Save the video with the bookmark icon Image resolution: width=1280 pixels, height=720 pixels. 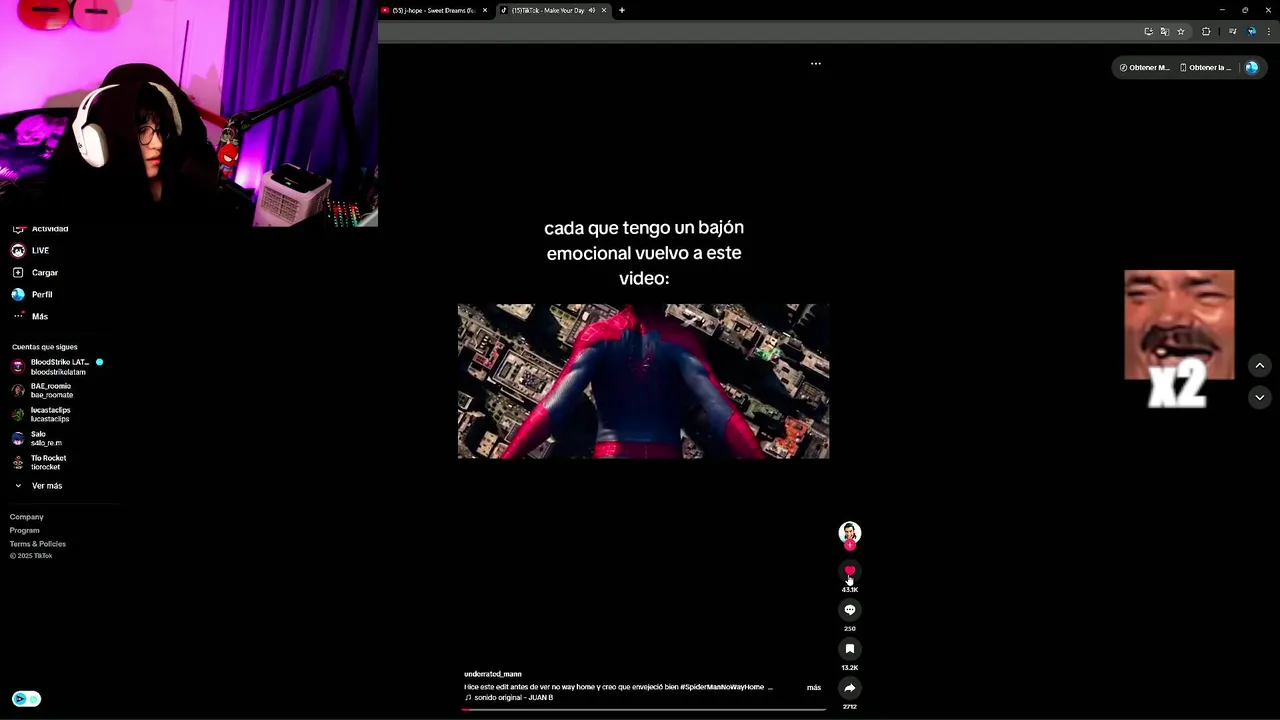pos(850,649)
